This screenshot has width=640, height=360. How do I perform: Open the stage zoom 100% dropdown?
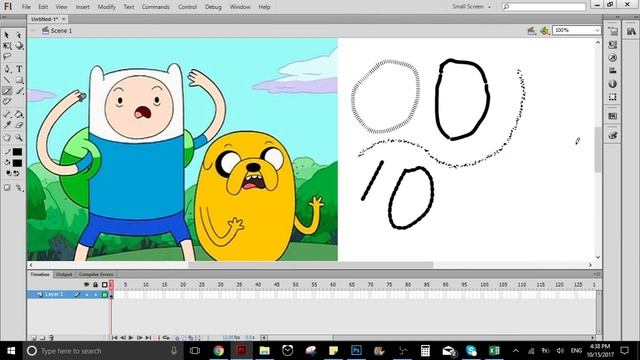click(x=576, y=30)
